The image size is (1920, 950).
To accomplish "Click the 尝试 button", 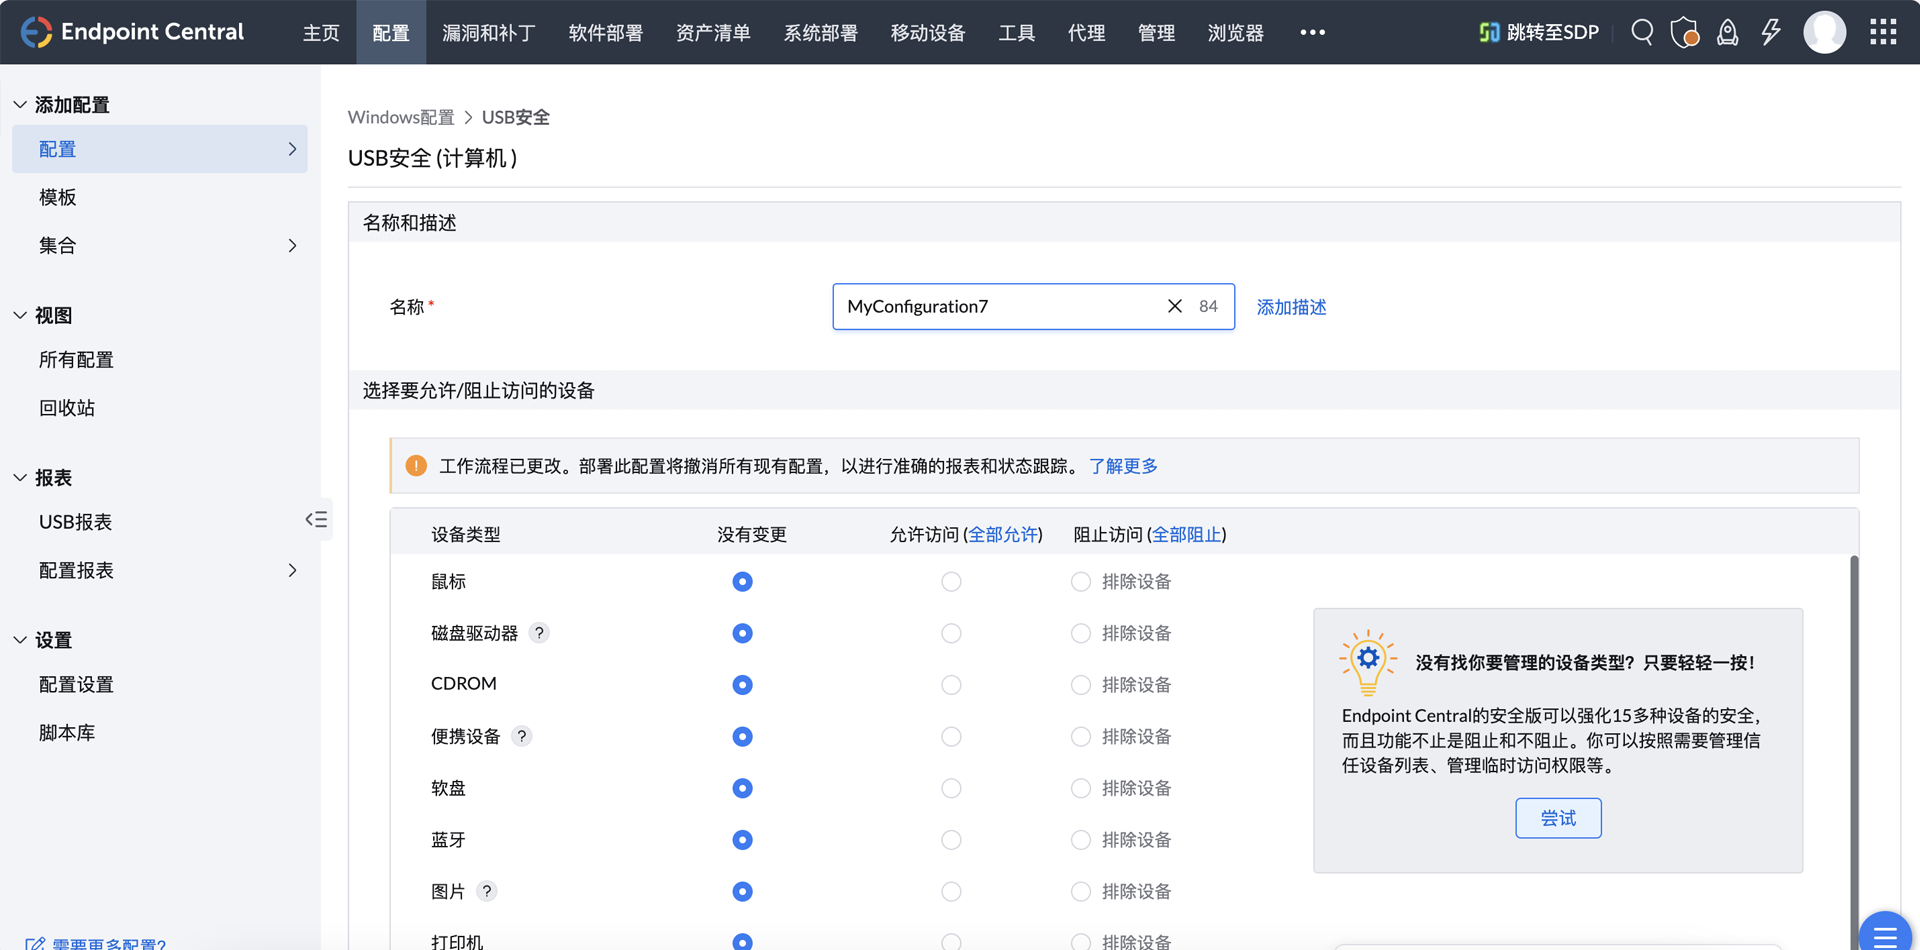I will click(x=1557, y=818).
